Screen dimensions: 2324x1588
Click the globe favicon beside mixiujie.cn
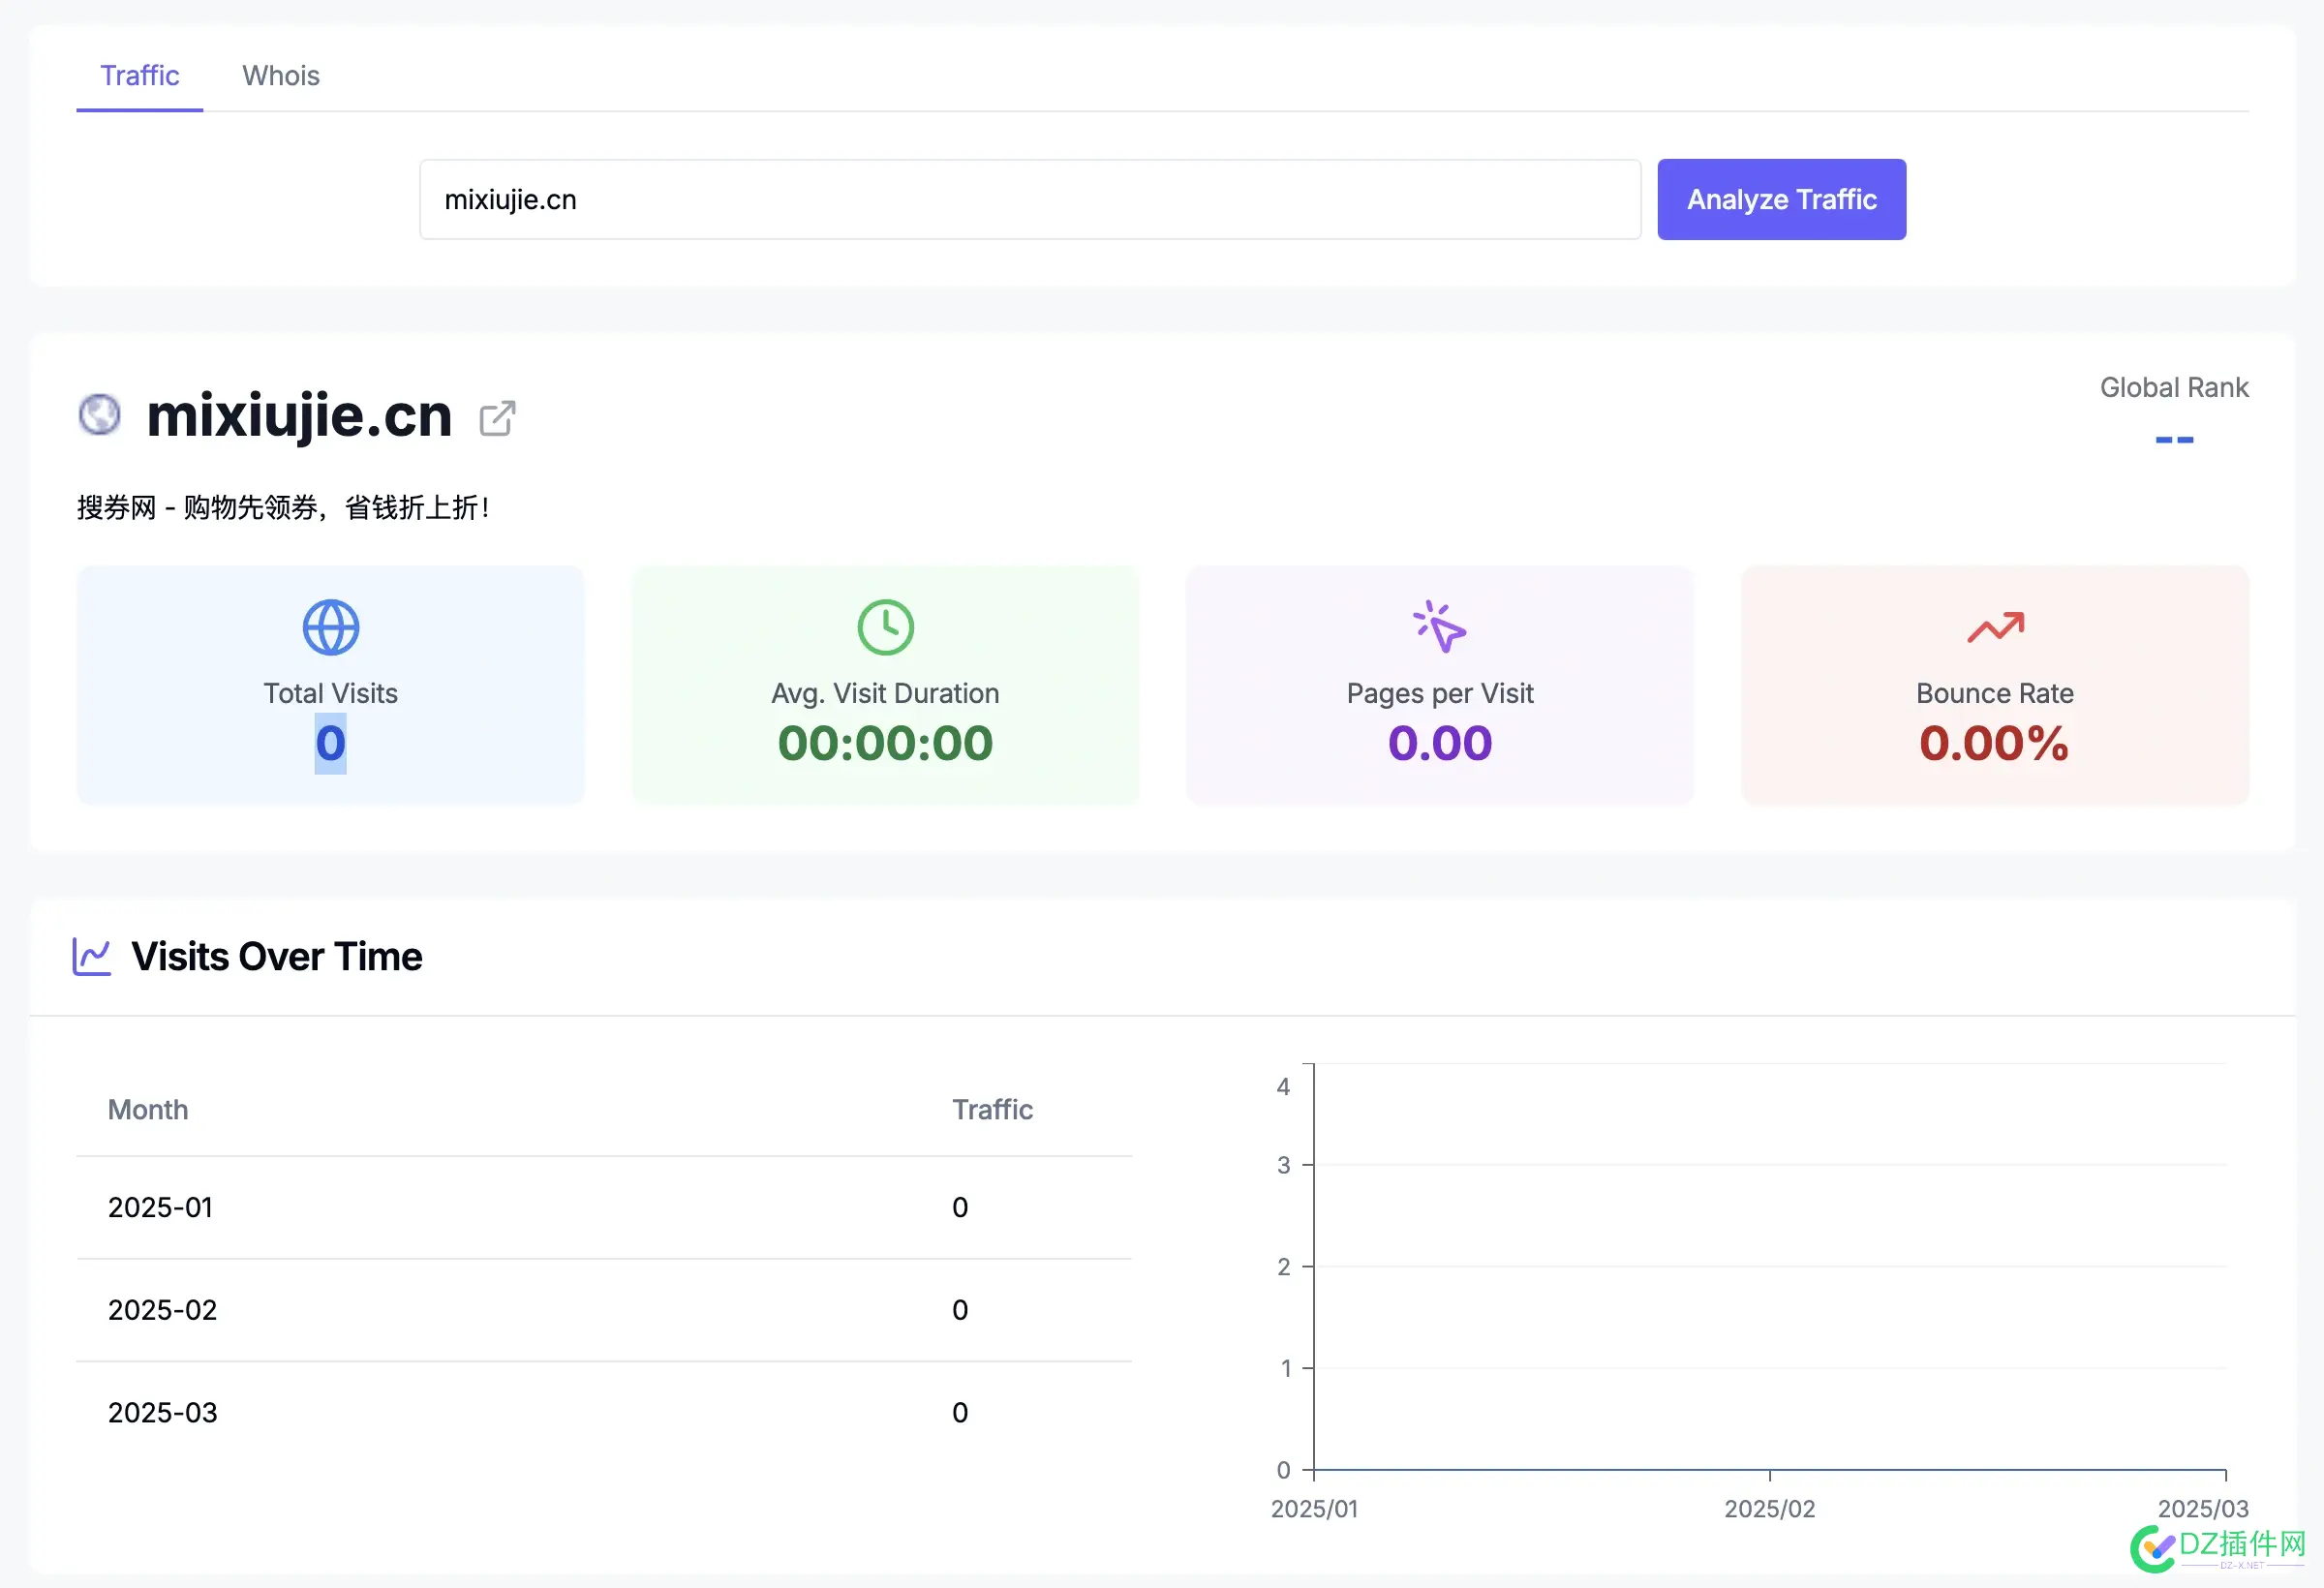click(99, 415)
